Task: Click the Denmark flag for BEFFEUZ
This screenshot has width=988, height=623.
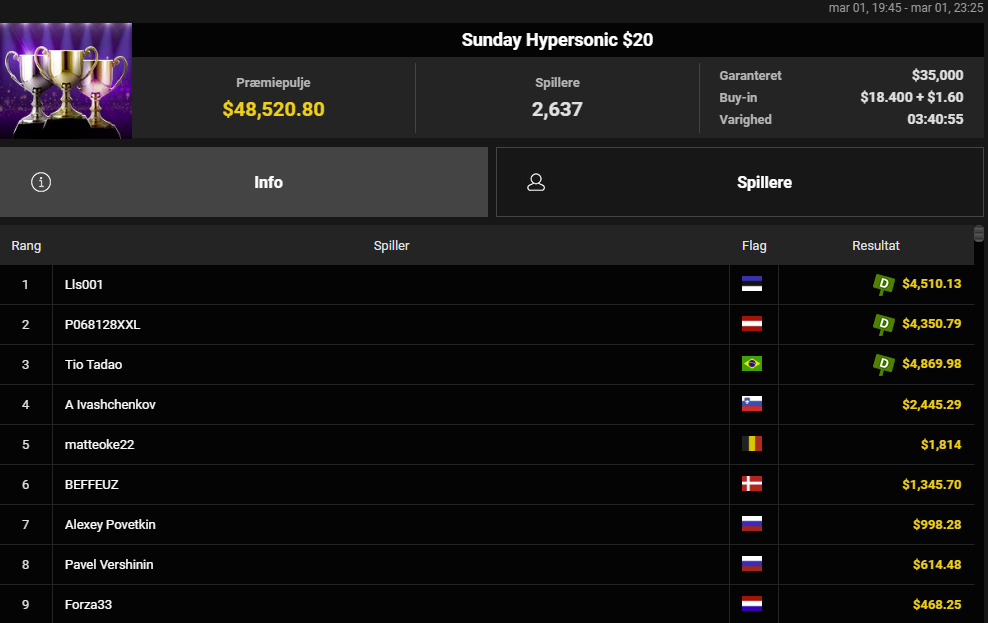Action: click(752, 484)
